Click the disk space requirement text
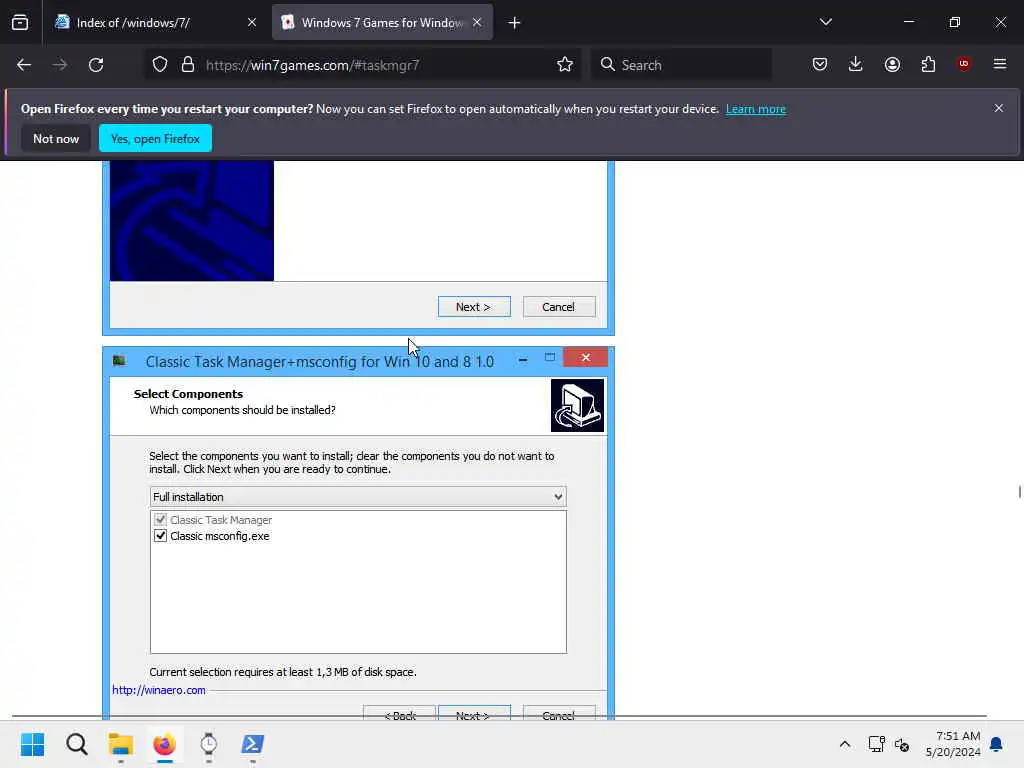Viewport: 1024px width, 768px height. point(283,672)
